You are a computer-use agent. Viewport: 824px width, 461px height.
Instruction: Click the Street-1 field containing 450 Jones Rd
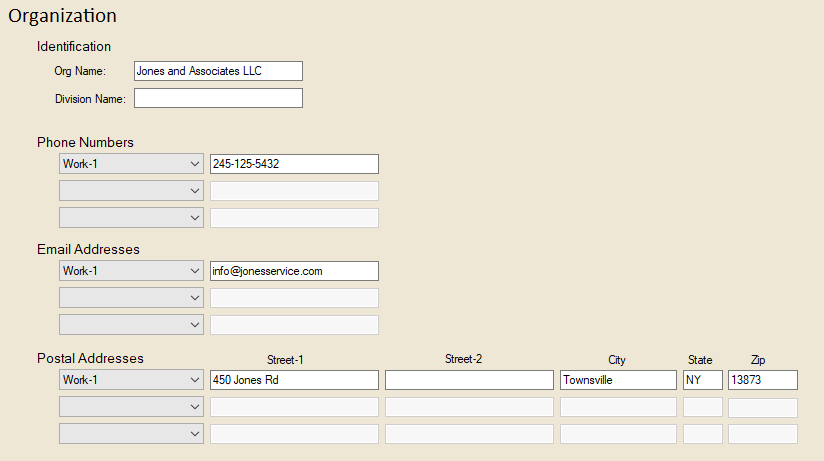[x=294, y=380]
